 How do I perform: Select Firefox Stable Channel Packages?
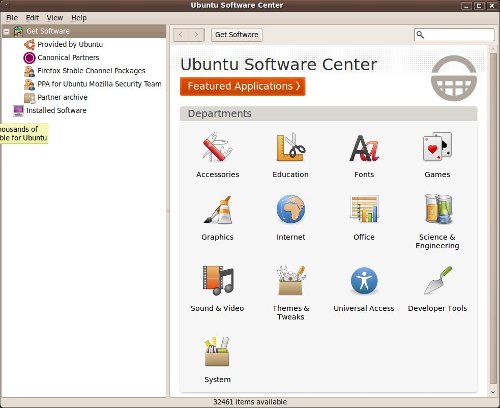[91, 71]
